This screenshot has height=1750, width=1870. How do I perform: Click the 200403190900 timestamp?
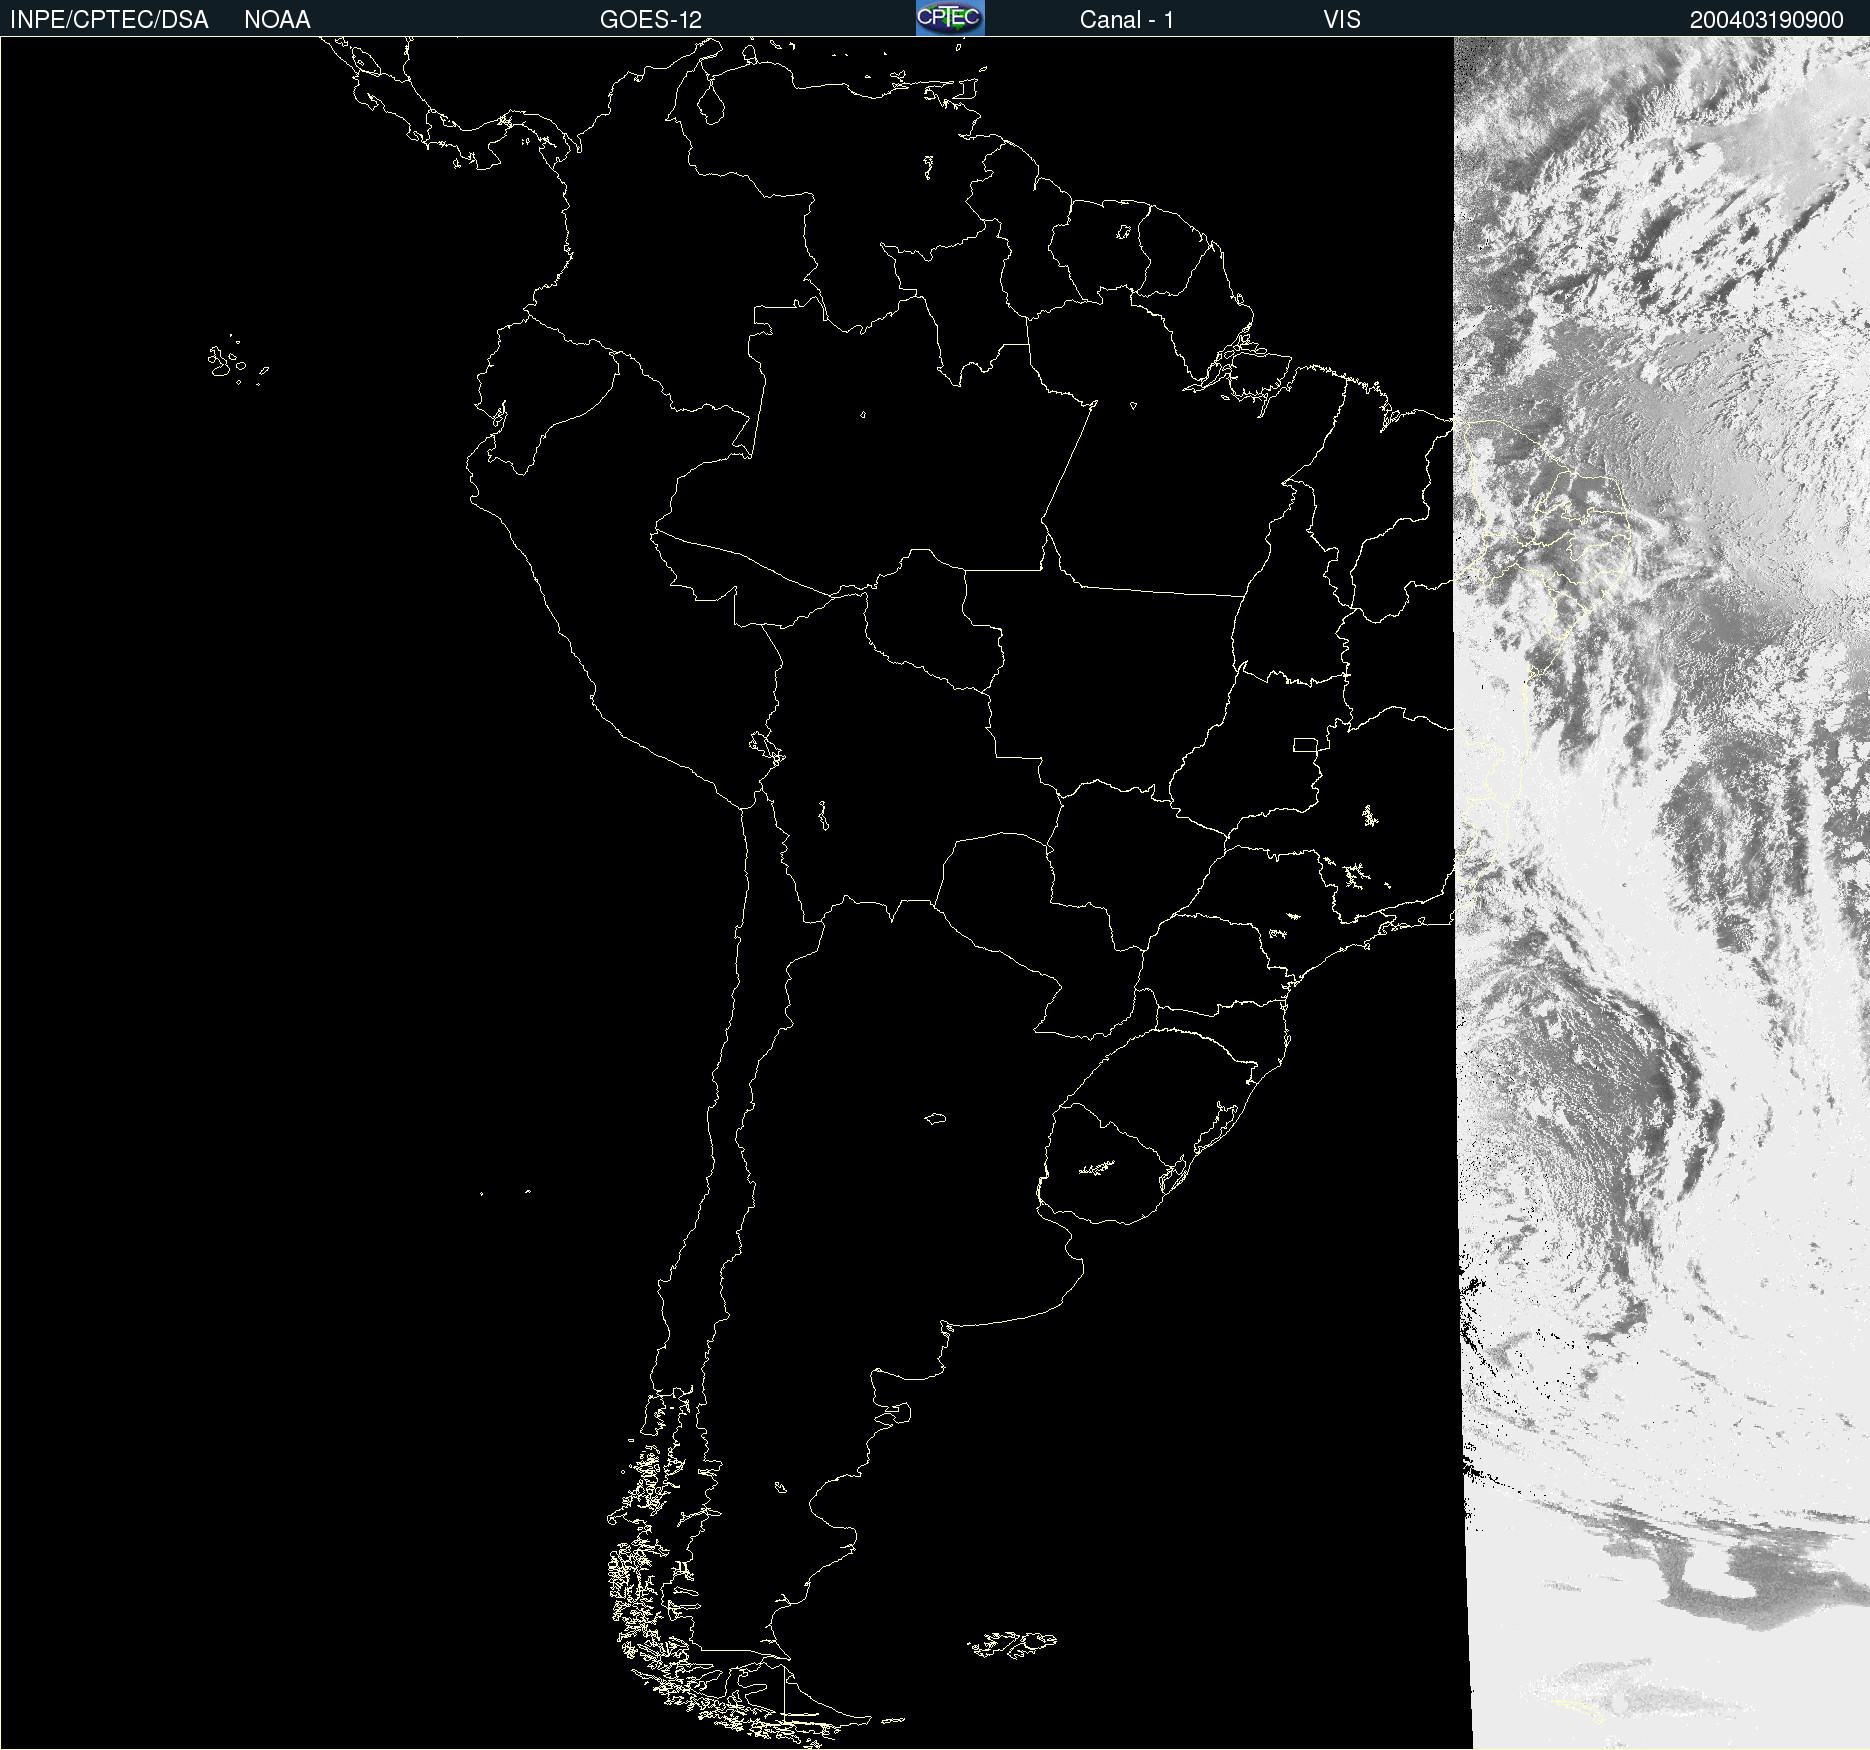[x=1767, y=20]
